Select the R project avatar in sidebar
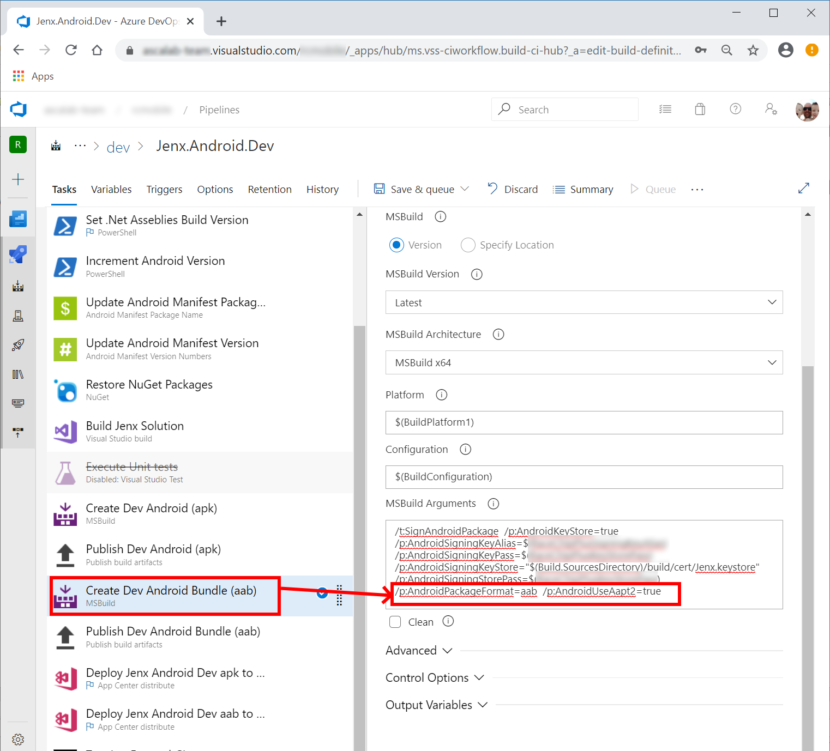 point(17,144)
